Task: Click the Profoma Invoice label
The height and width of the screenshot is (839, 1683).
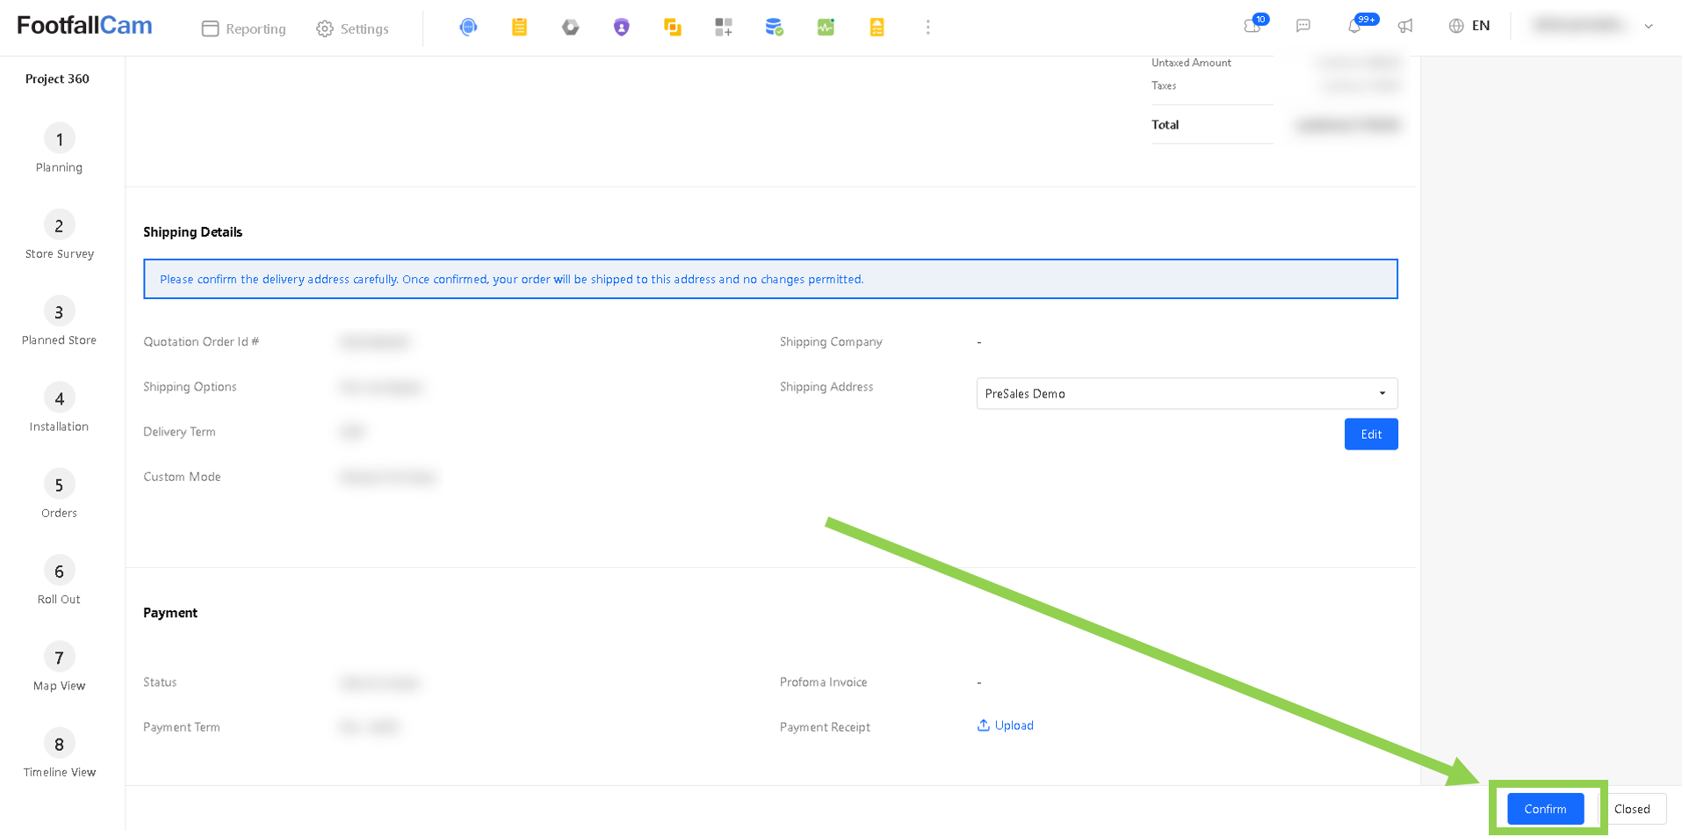Action: pyautogui.click(x=824, y=682)
